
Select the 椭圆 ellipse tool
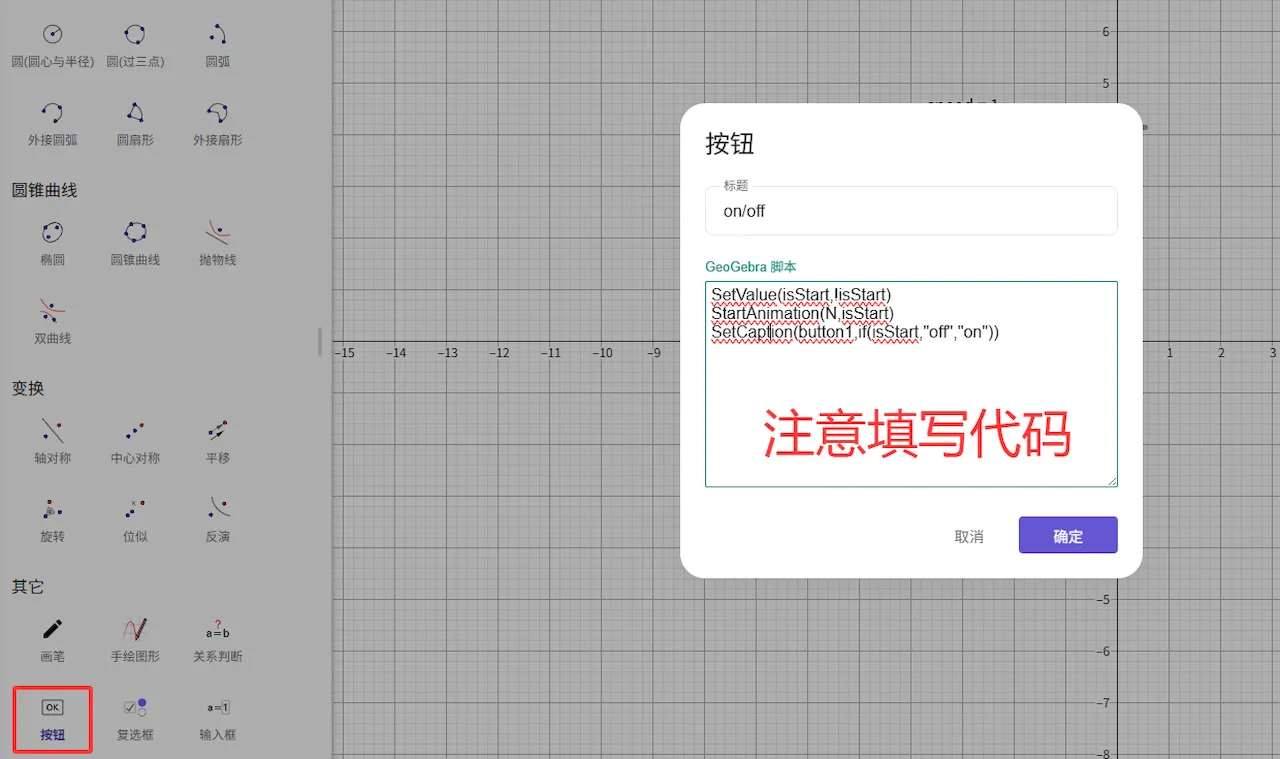click(x=52, y=243)
